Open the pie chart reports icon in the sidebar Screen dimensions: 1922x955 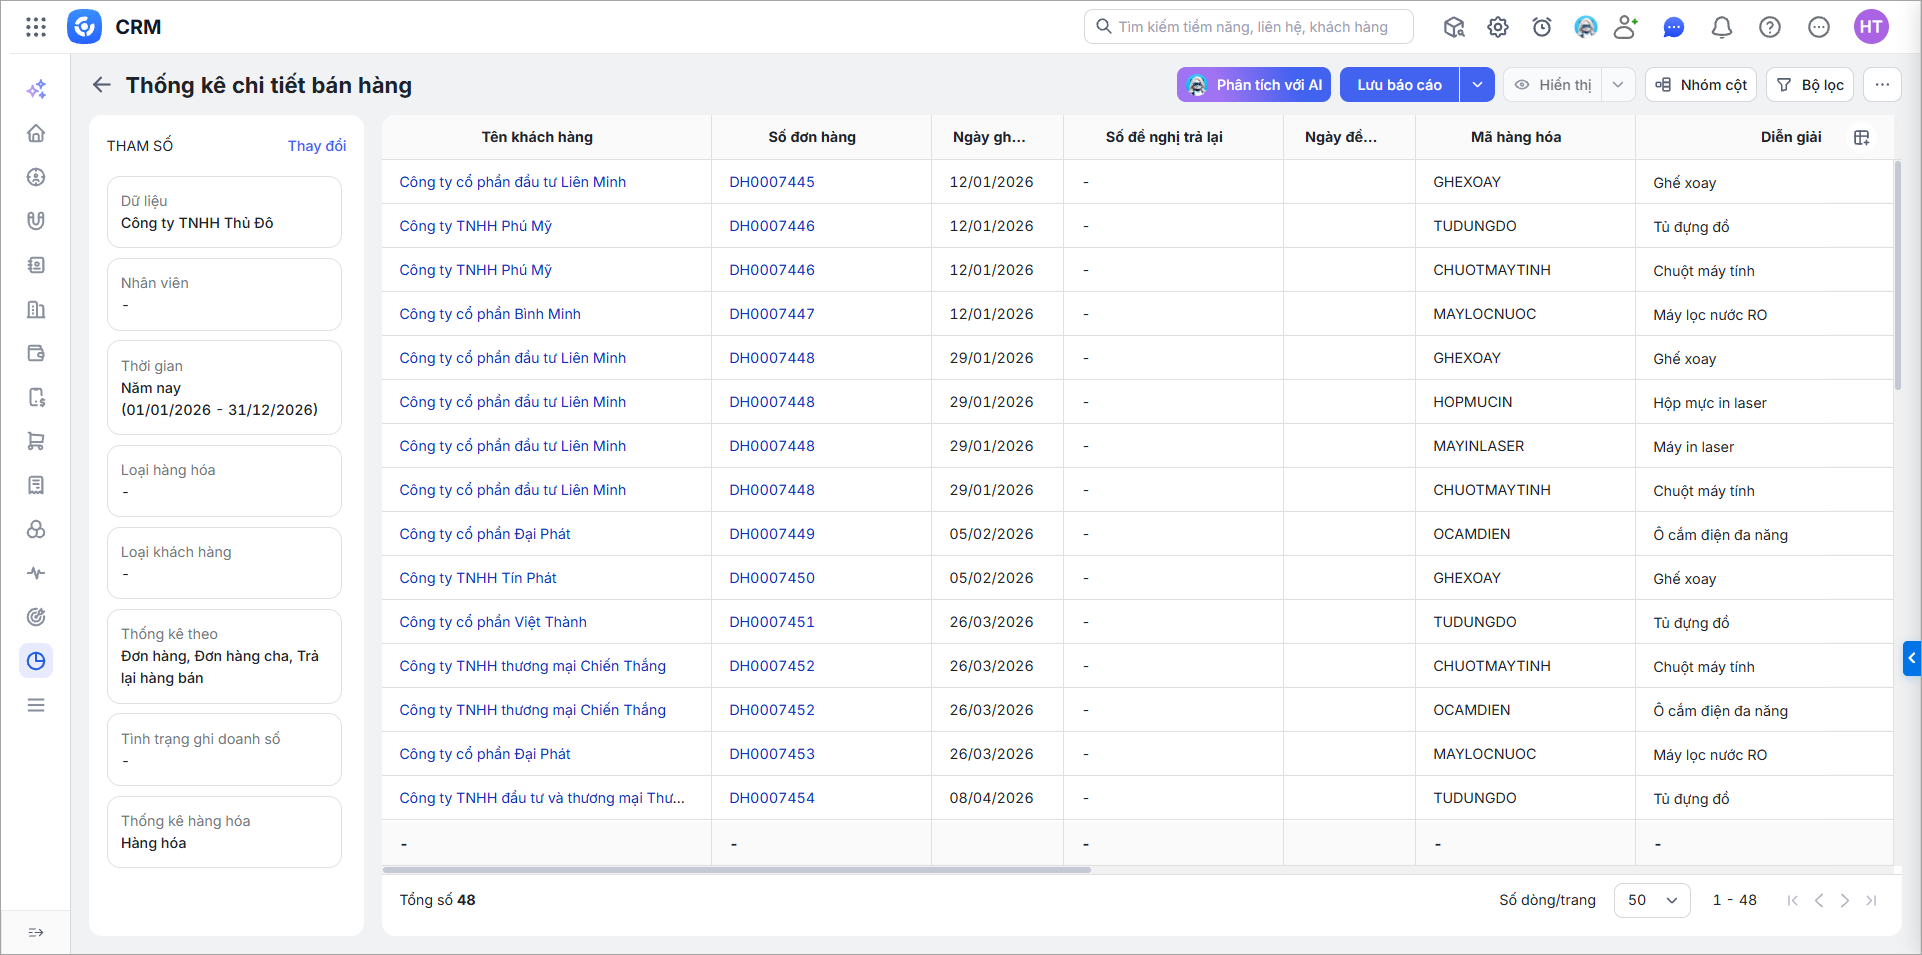point(36,661)
